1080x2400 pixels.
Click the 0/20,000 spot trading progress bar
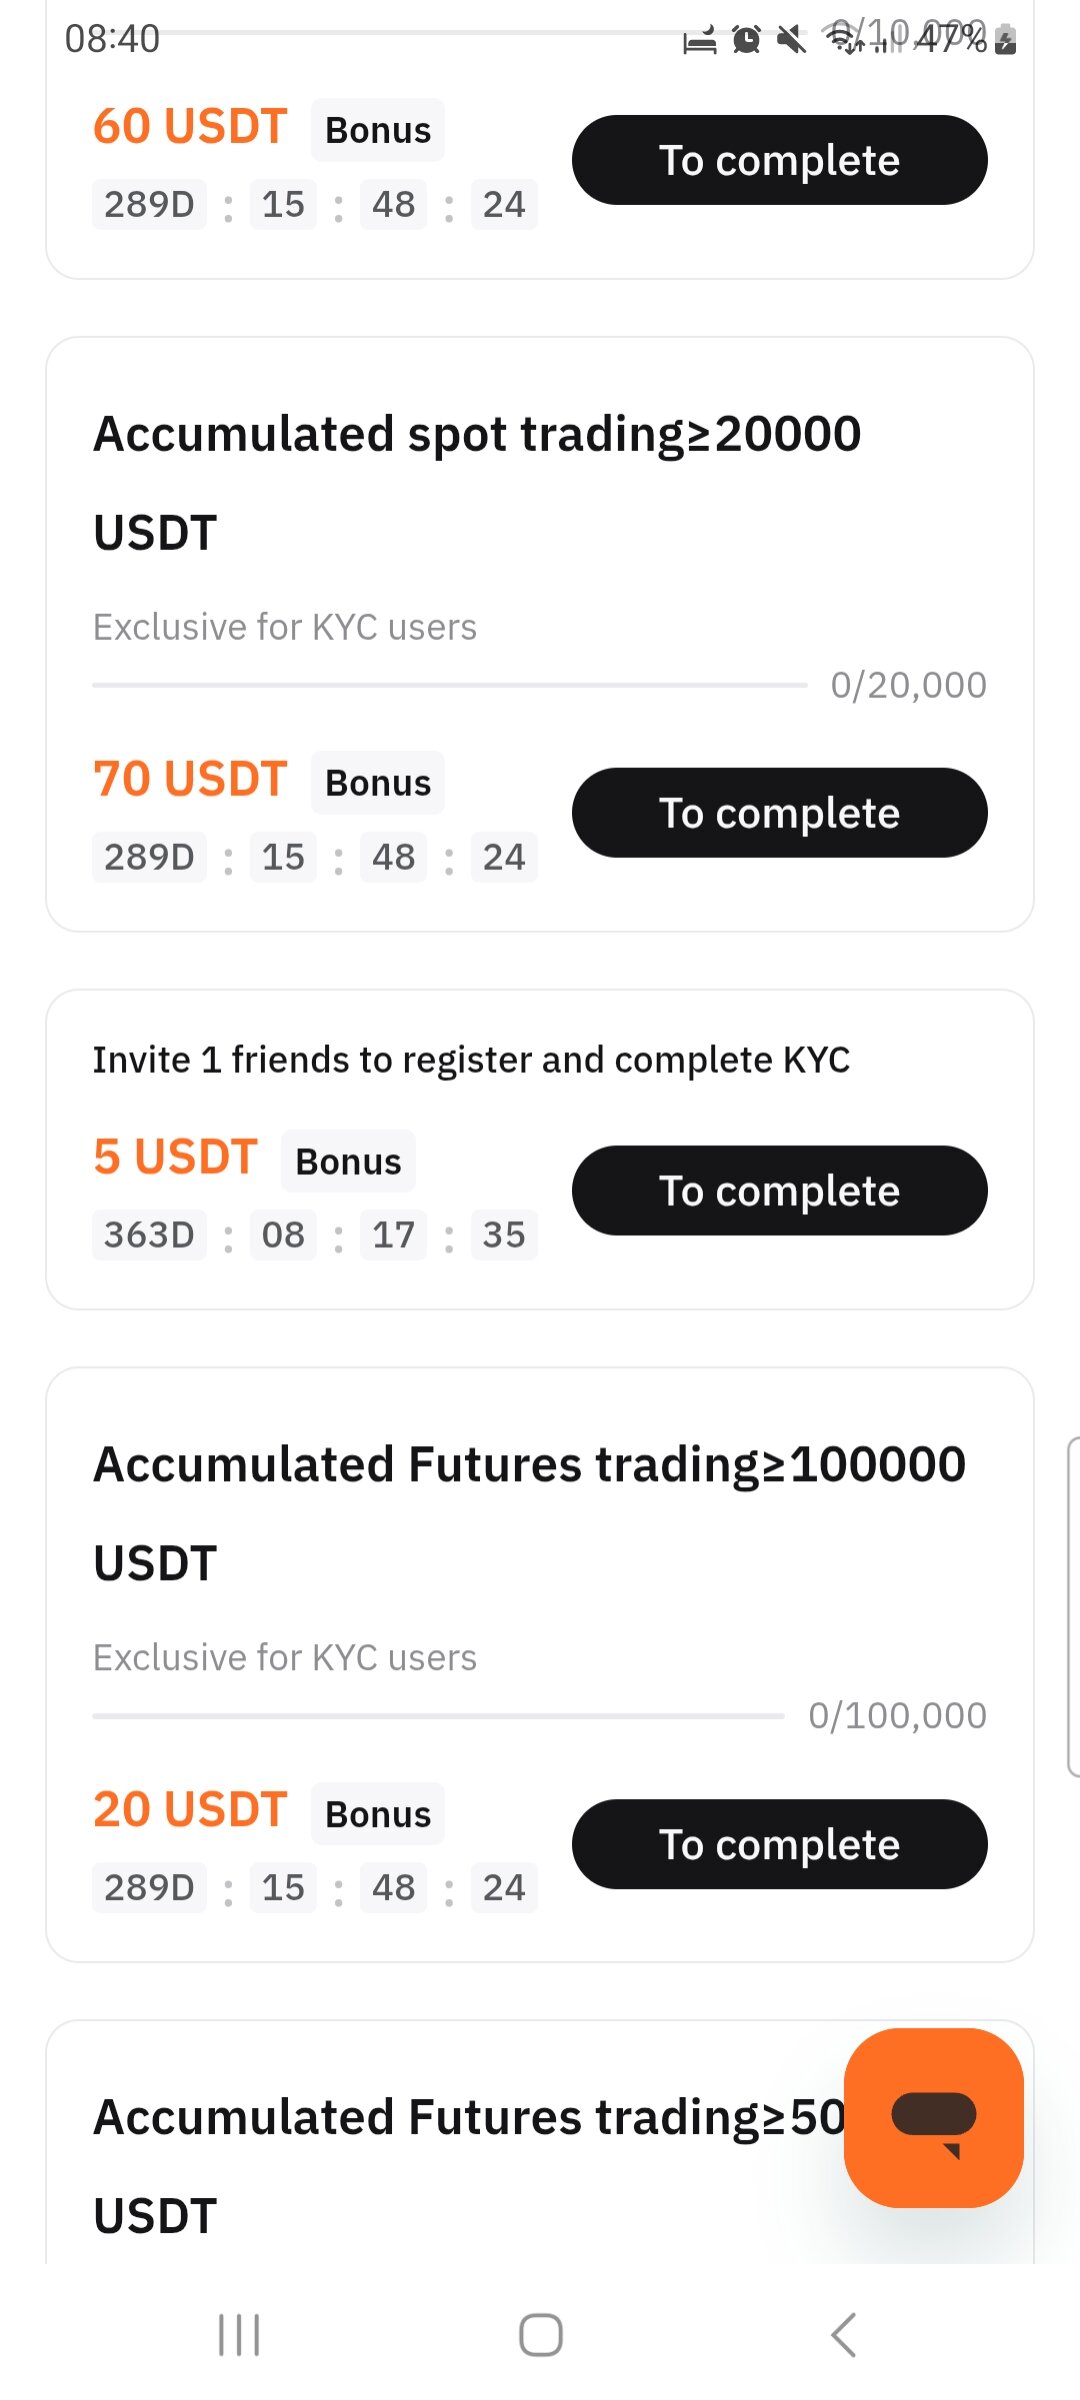[449, 685]
